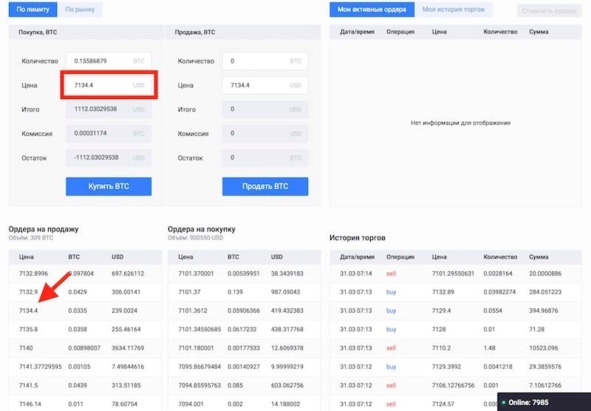Select the 7140 sell order price
The image size is (591, 411).
[x=26, y=348]
